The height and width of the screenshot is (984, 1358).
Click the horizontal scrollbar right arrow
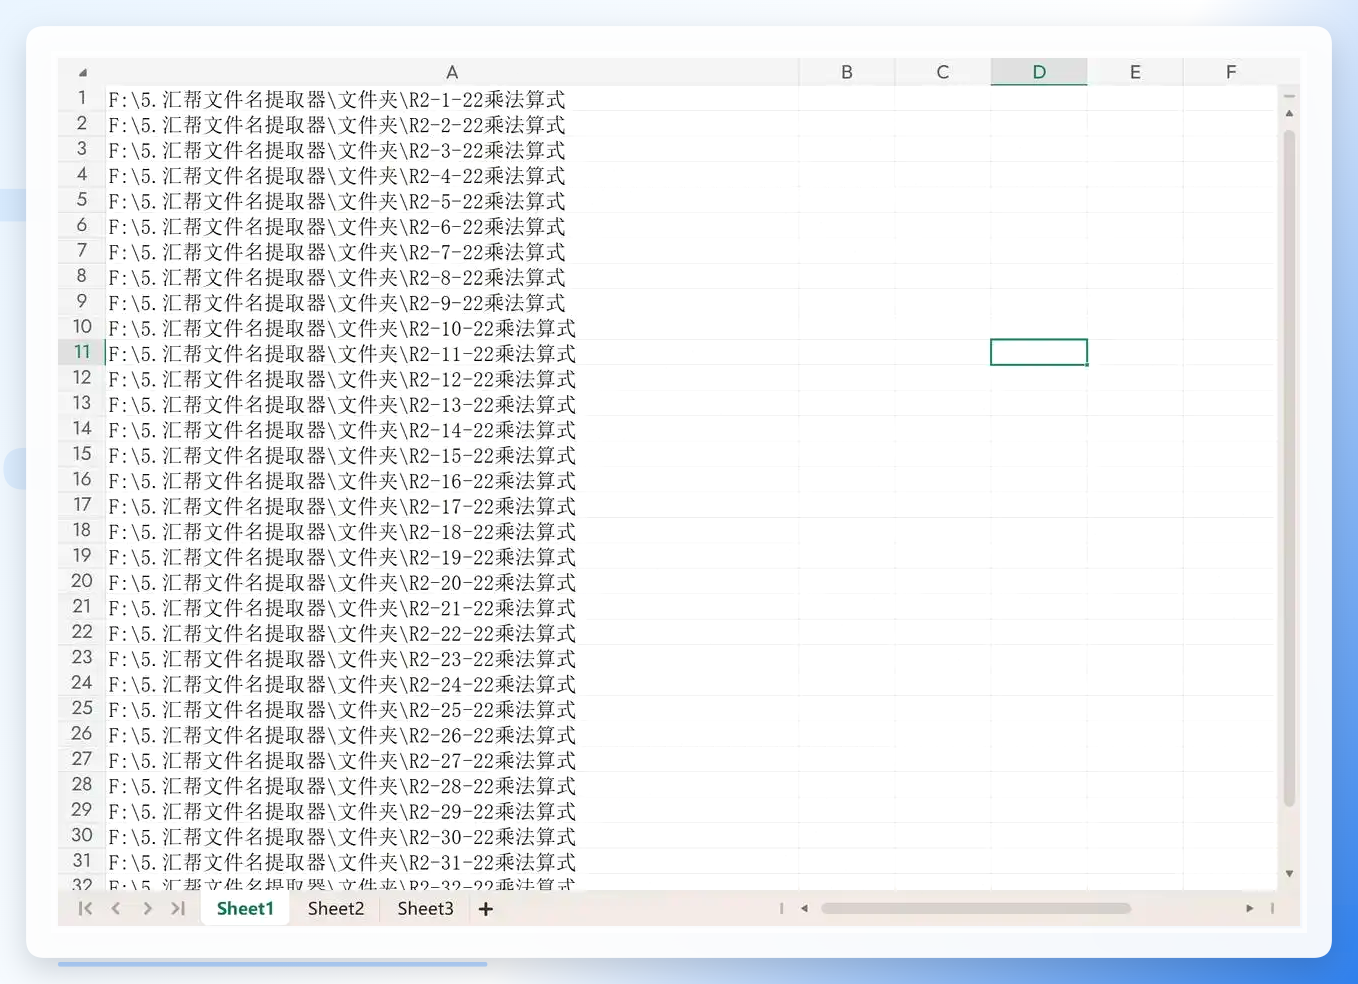(1249, 909)
